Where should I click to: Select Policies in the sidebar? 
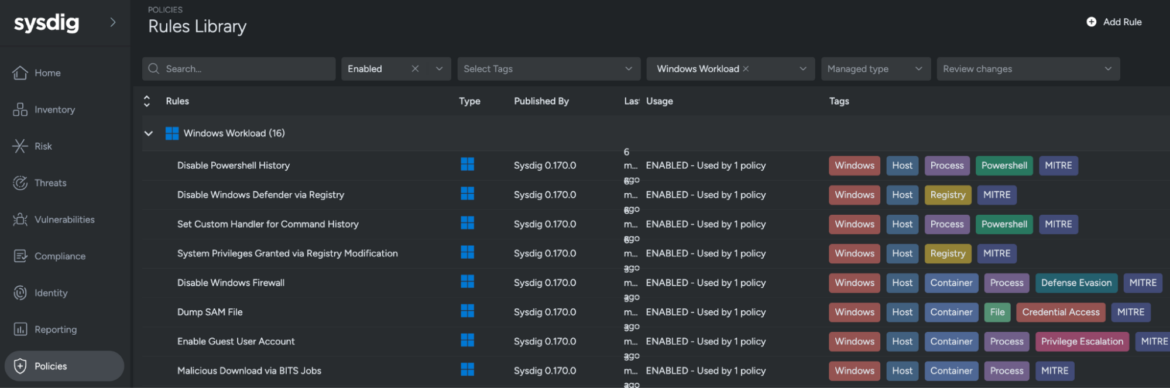[x=64, y=366]
